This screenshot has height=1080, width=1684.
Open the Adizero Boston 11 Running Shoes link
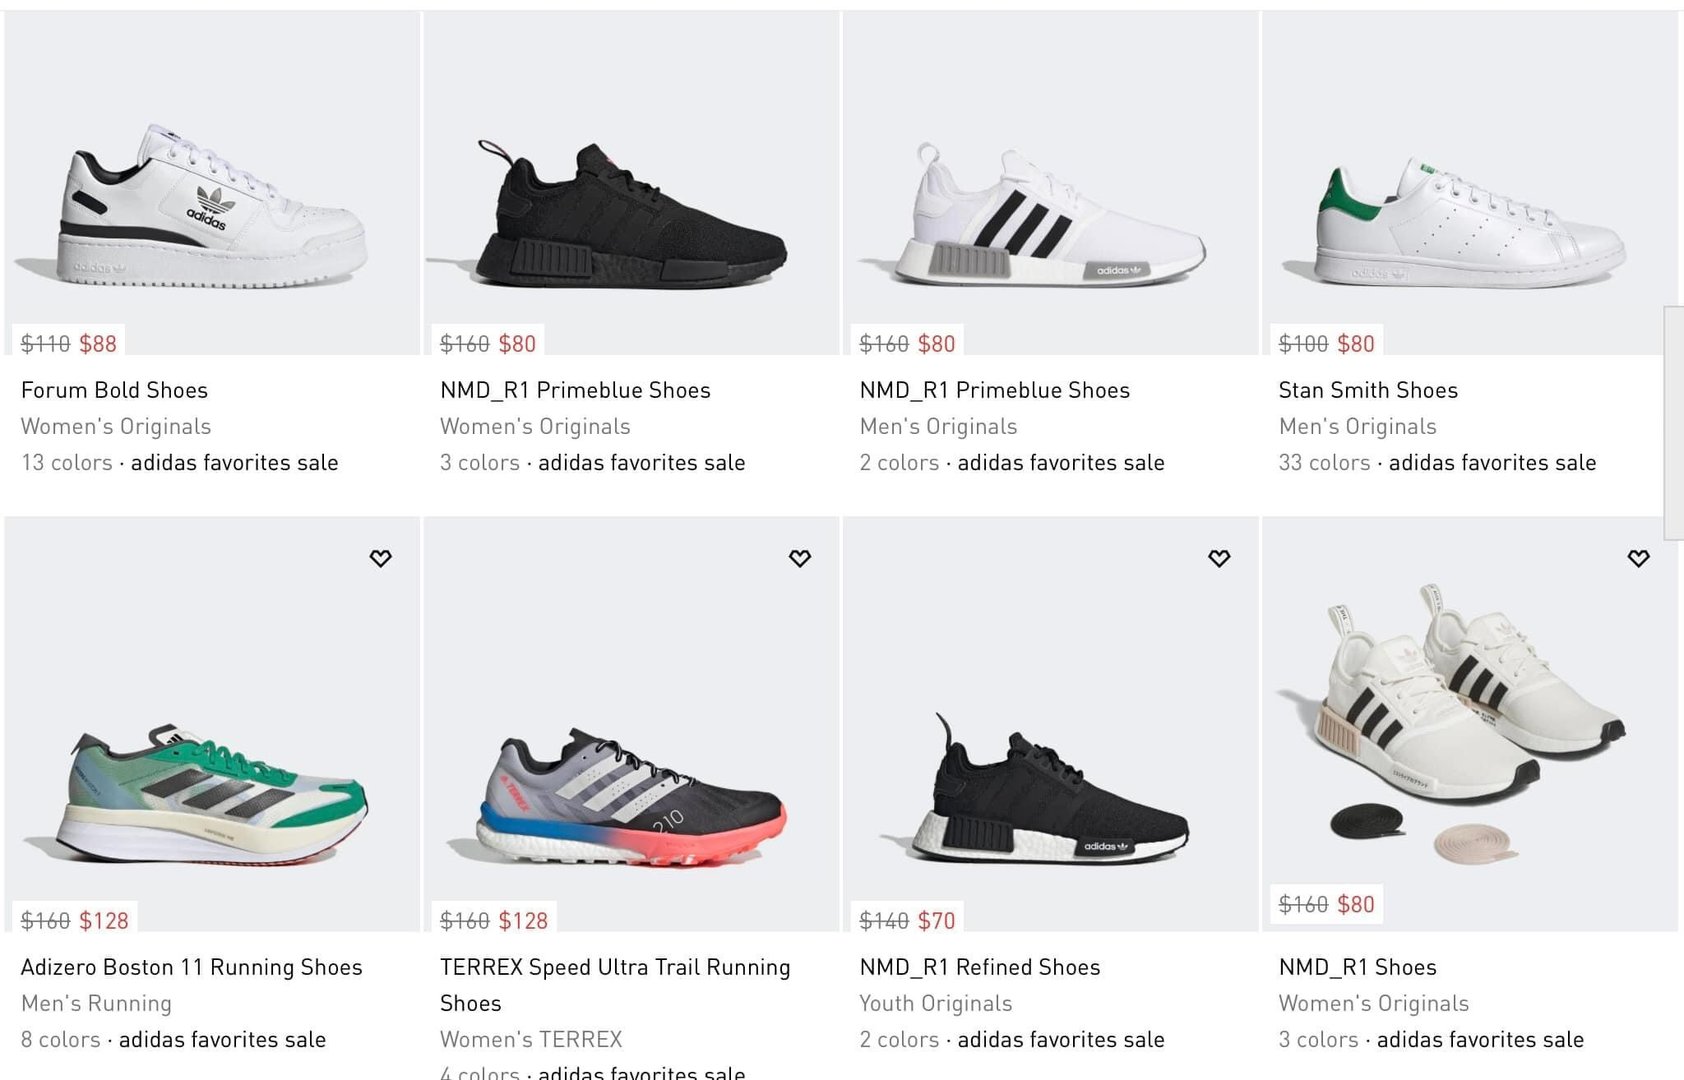[x=192, y=967]
